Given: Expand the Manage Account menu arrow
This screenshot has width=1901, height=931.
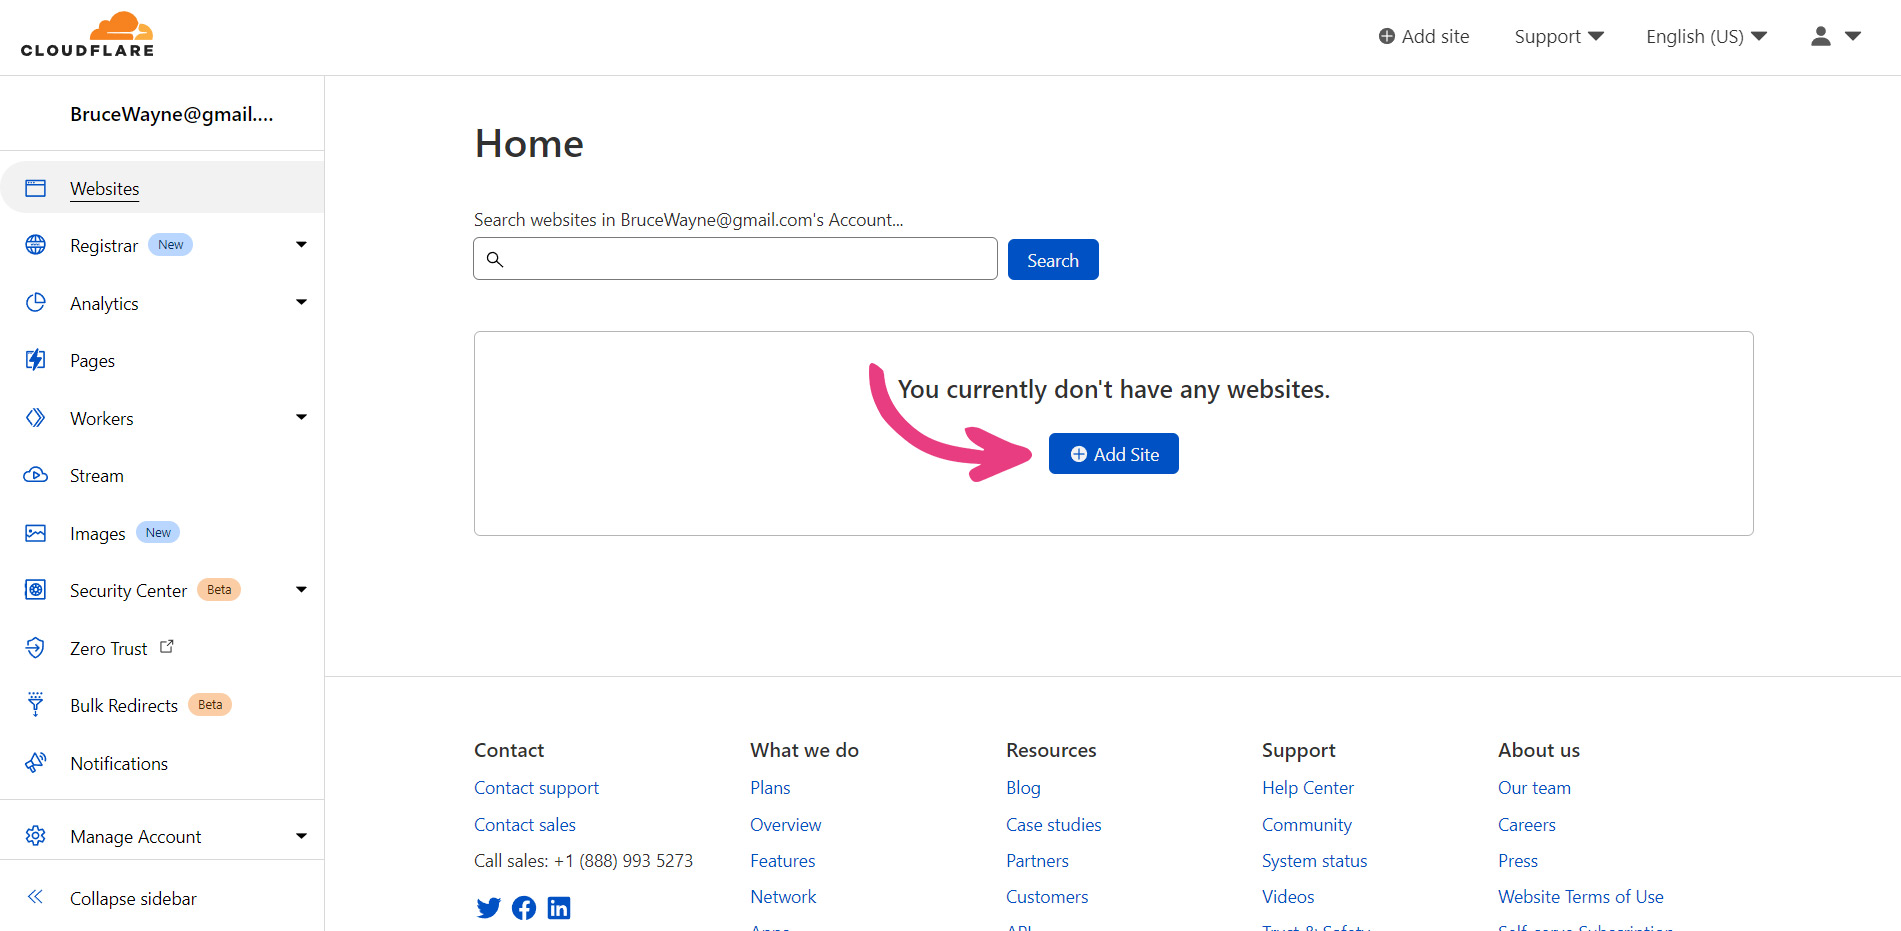Looking at the screenshot, I should [x=301, y=836].
